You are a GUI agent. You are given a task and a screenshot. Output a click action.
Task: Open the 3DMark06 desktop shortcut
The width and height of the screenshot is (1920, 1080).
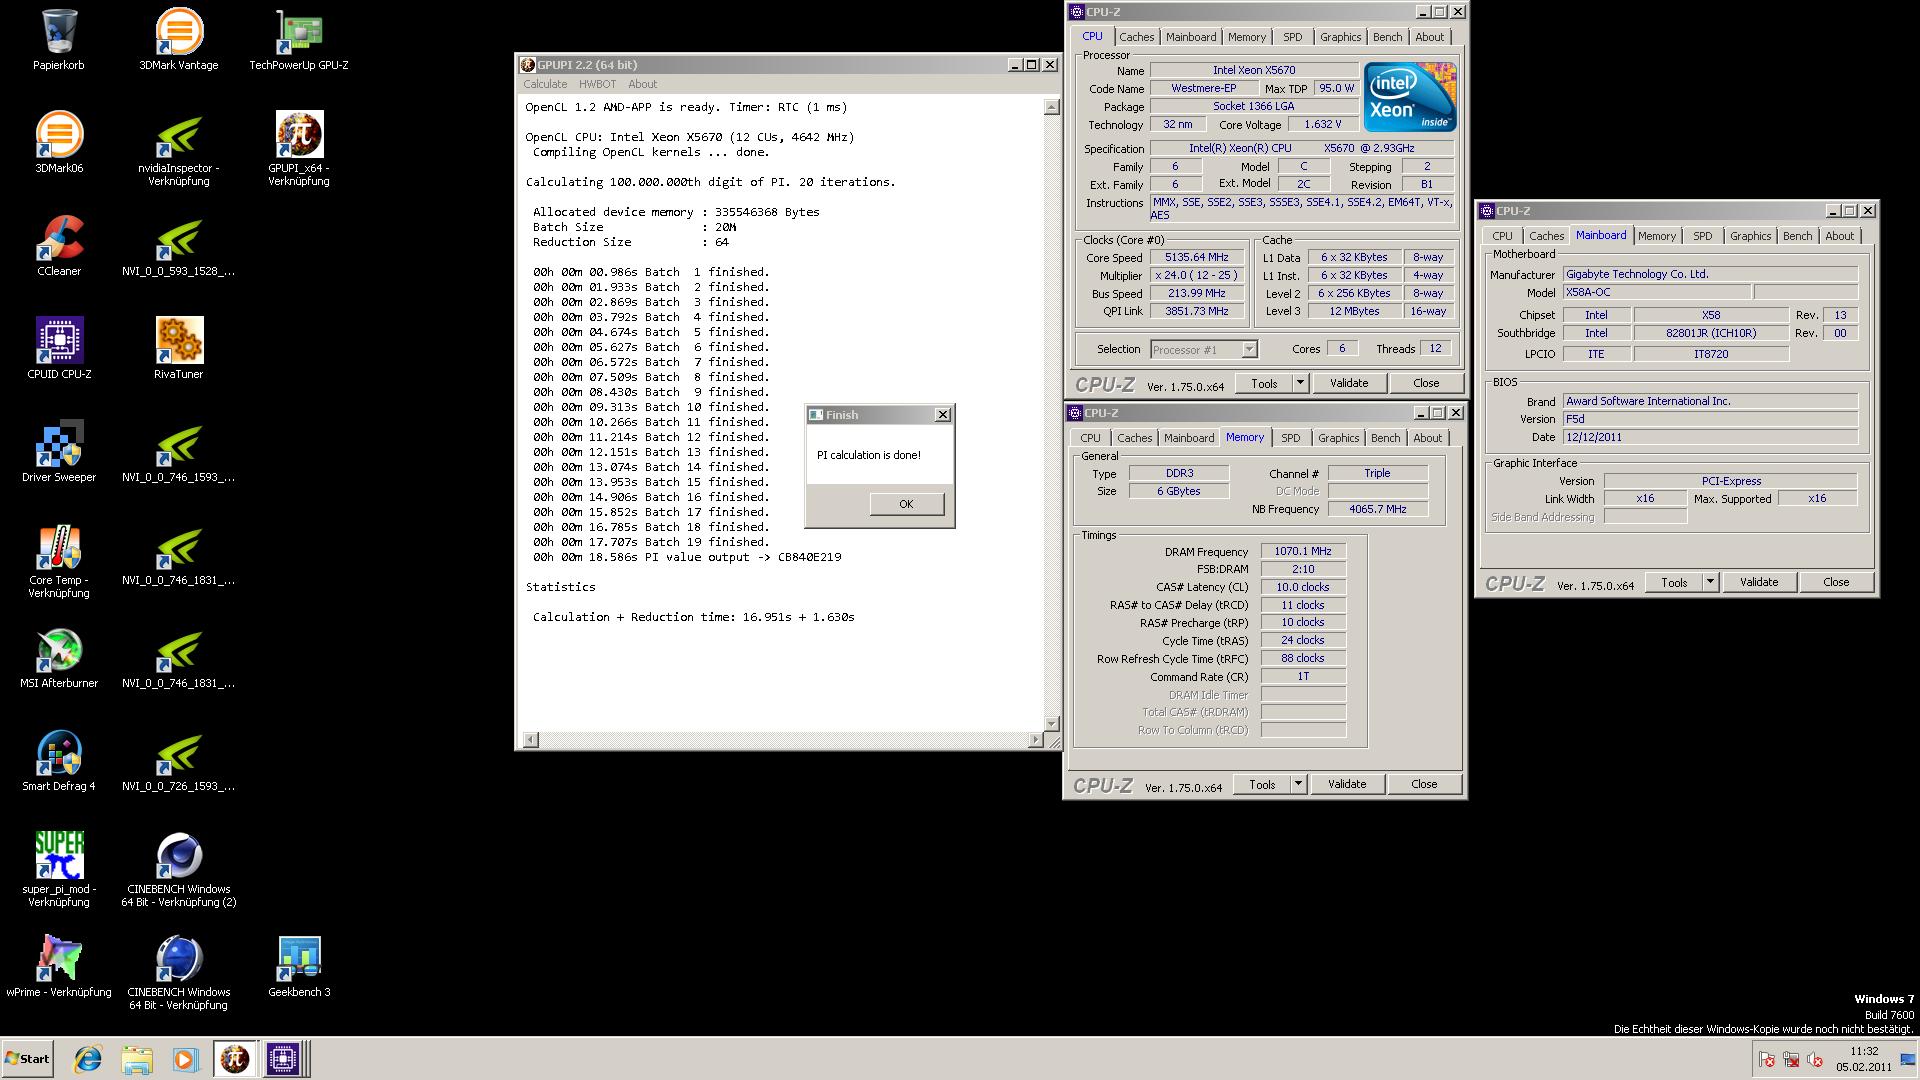click(59, 142)
